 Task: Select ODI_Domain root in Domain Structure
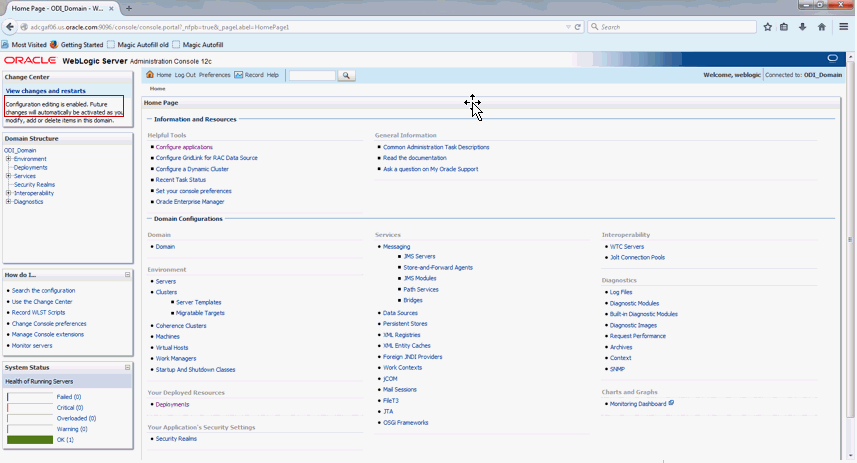click(20, 150)
